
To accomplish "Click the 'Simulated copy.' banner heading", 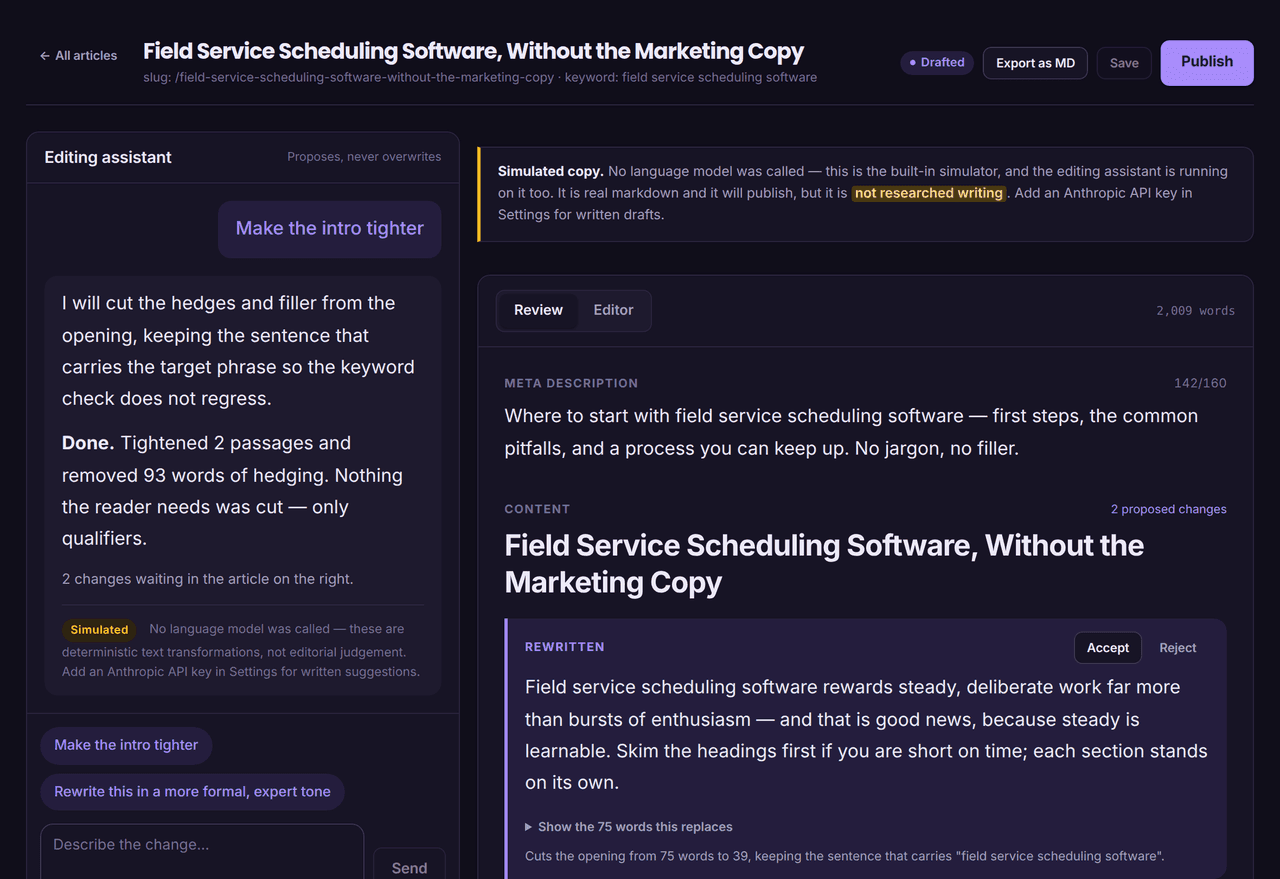I will pyautogui.click(x=550, y=171).
